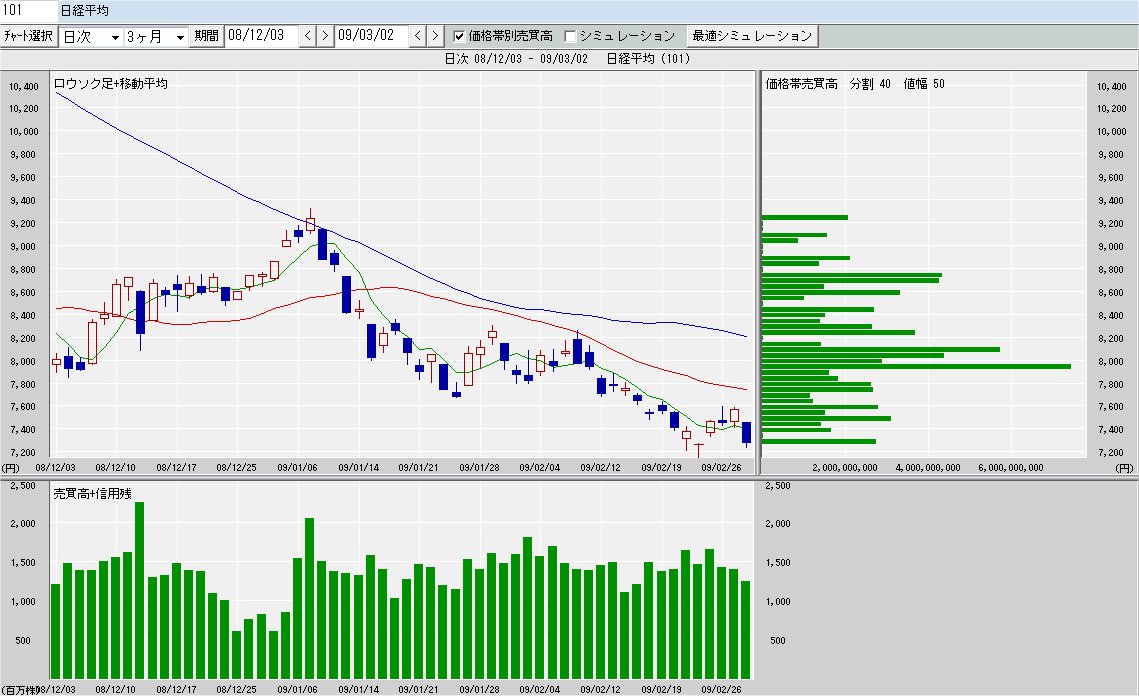Click the longest green price-band volume bar
The image size is (1139, 696).
click(915, 366)
